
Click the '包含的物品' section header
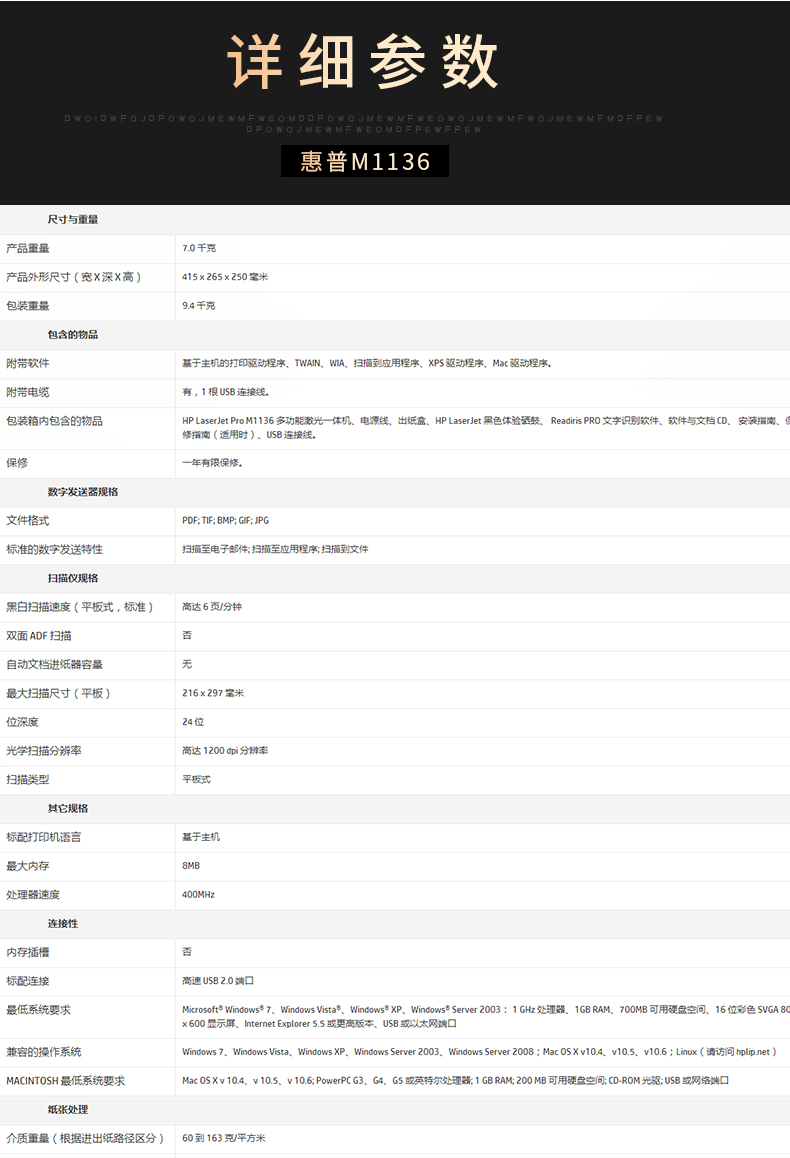pos(73,335)
